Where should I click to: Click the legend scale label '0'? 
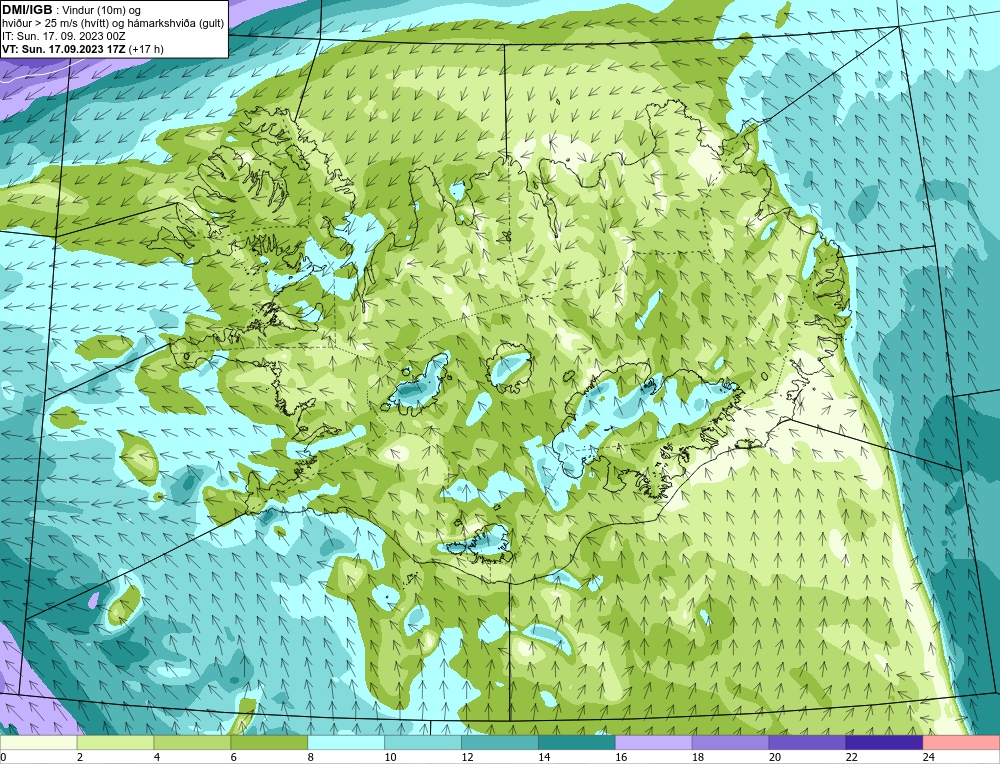point(3,757)
